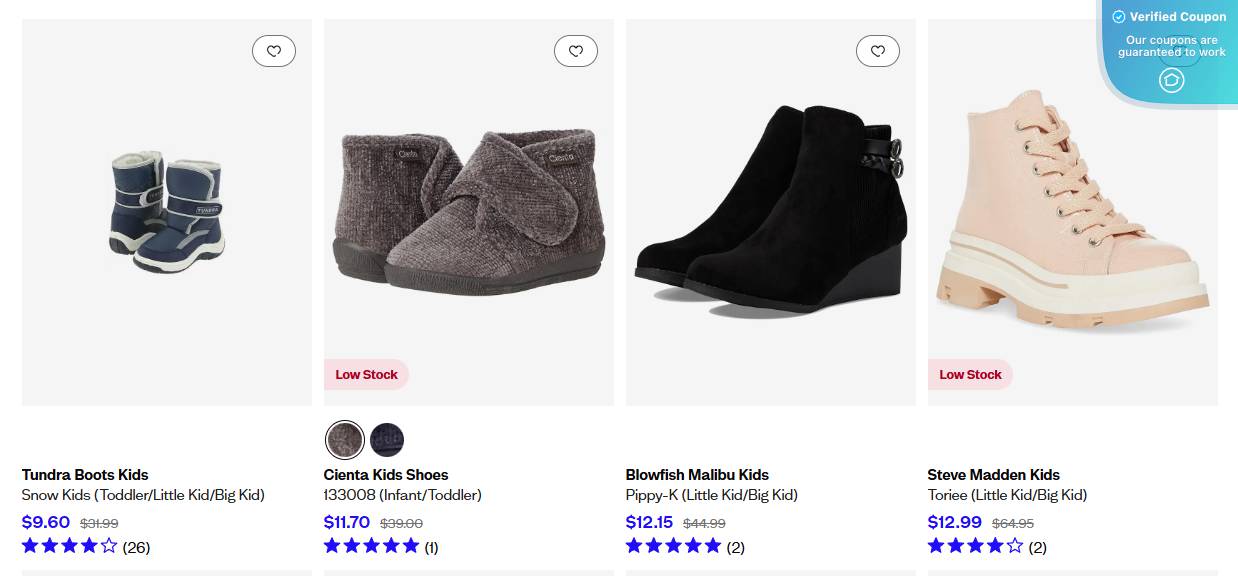Select the gray chenille color swatch for Cienta
1238x576 pixels.
coord(344,440)
